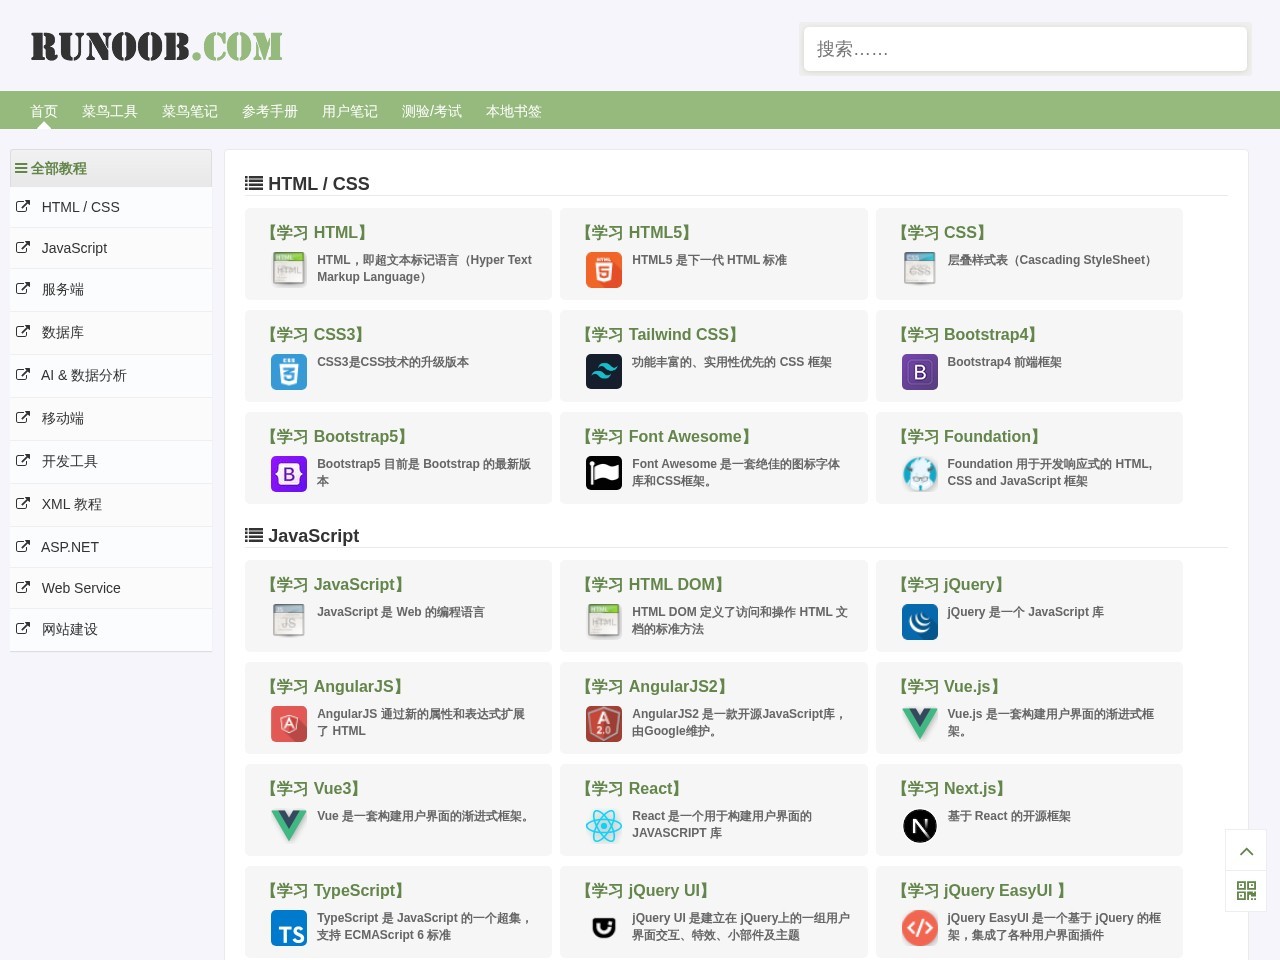The image size is (1280, 960).
Task: Jump to AI & 数据分析 category
Action: [84, 375]
